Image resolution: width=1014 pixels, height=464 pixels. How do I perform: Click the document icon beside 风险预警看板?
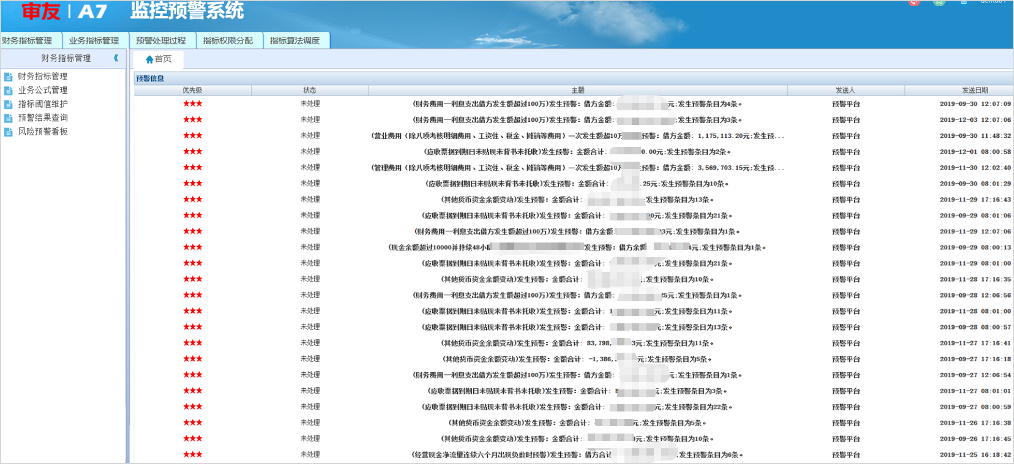8,132
